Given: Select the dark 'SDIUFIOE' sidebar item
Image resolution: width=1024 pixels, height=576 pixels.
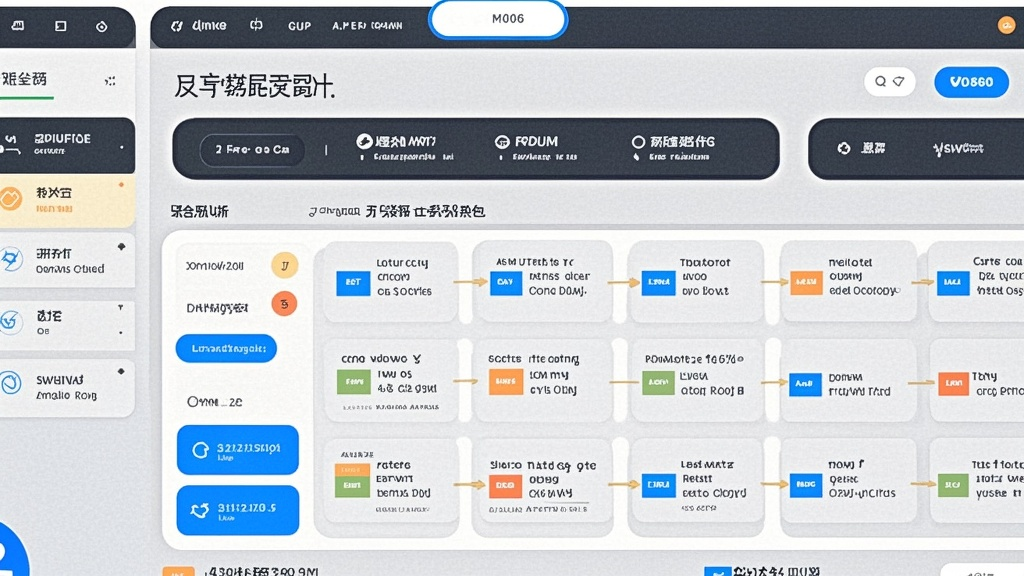Looking at the screenshot, I should (x=67, y=145).
